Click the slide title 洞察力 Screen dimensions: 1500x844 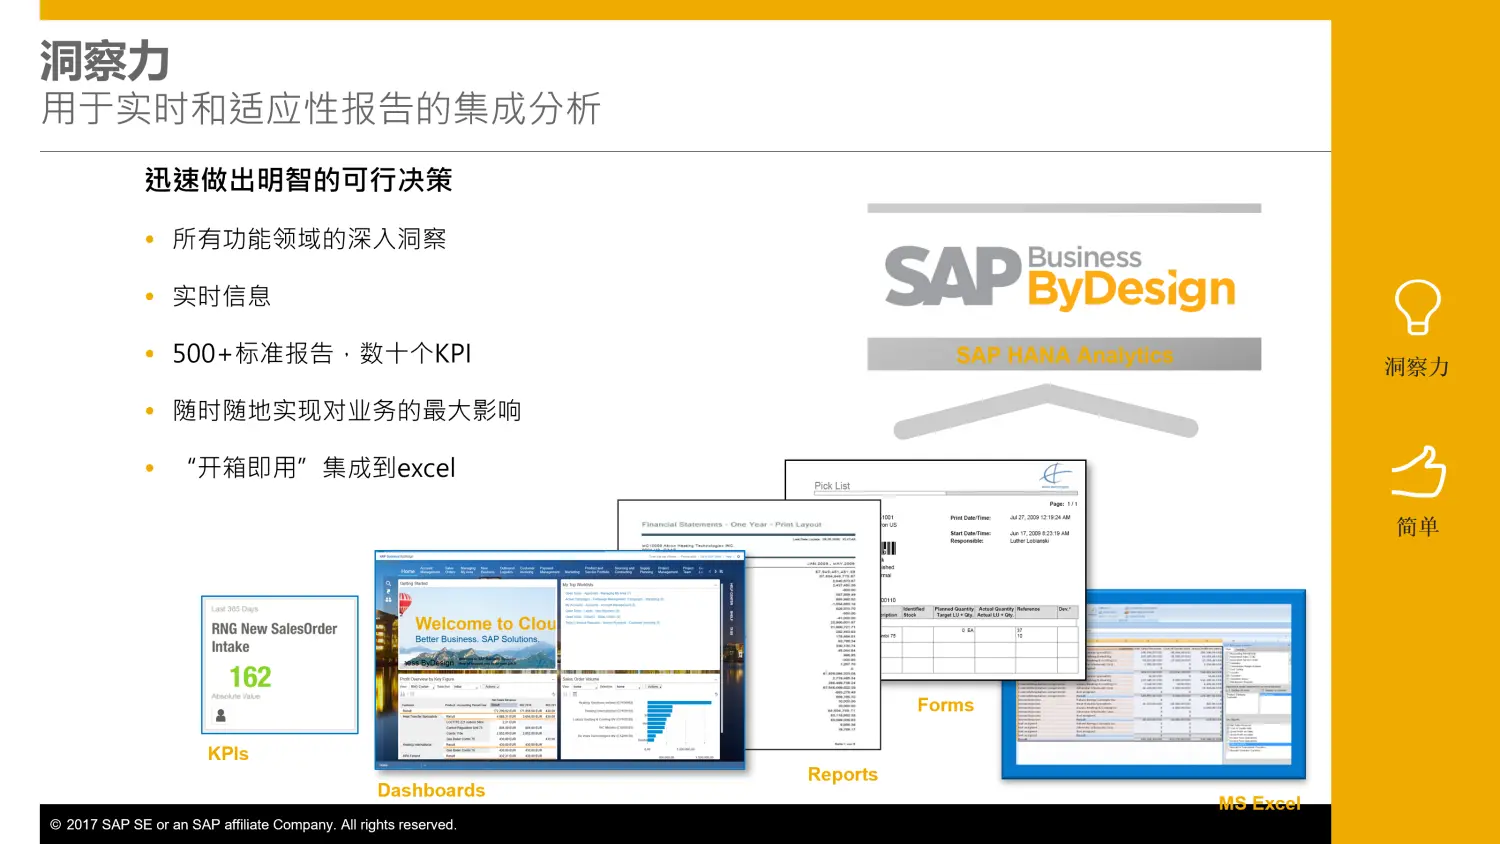click(x=105, y=61)
